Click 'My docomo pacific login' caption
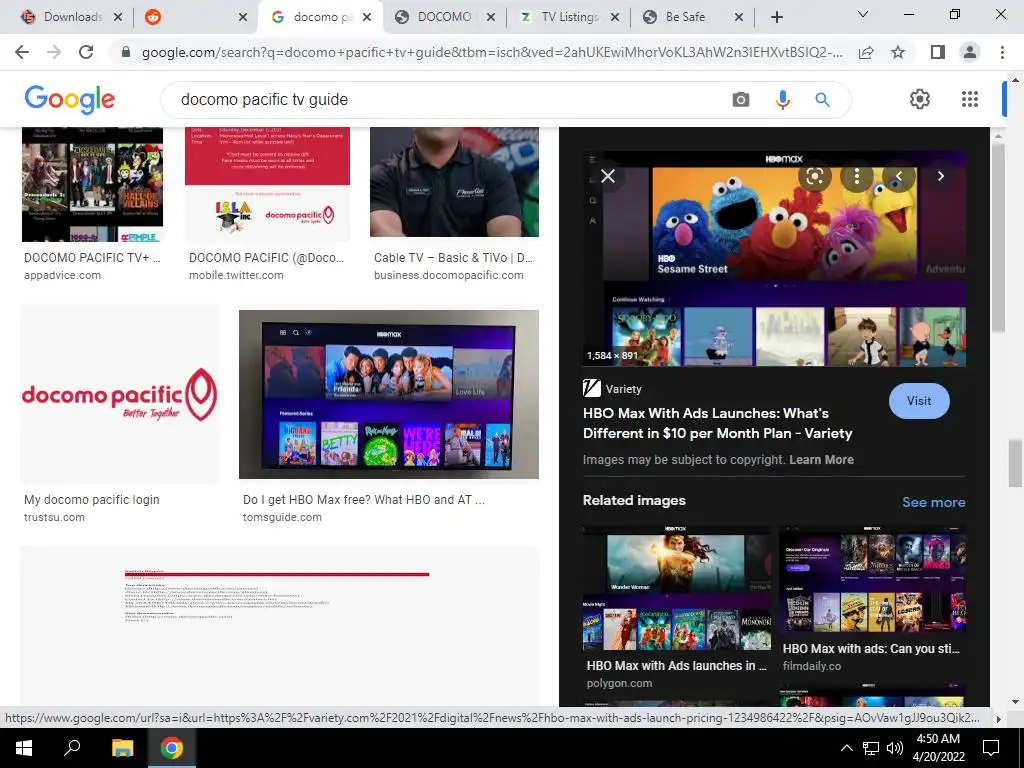The height and width of the screenshot is (768, 1024). [91, 500]
